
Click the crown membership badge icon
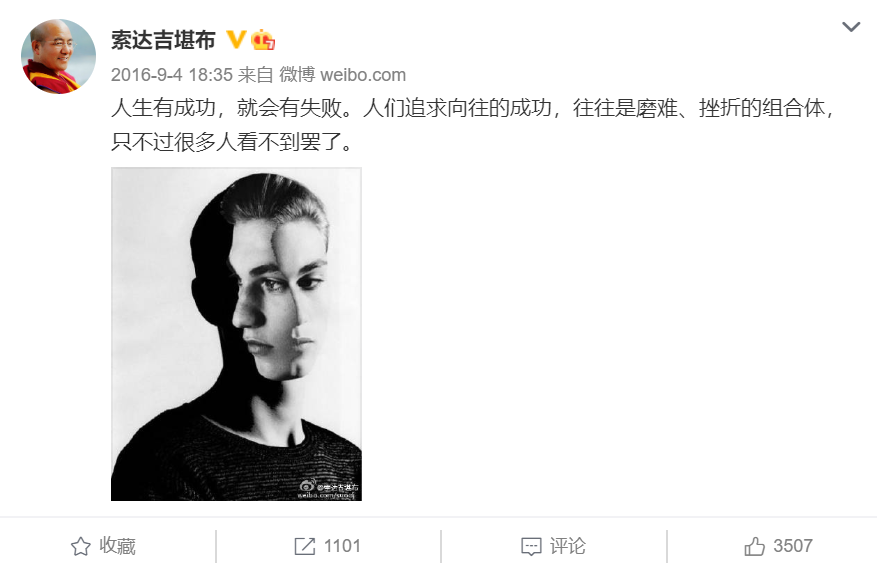262,40
